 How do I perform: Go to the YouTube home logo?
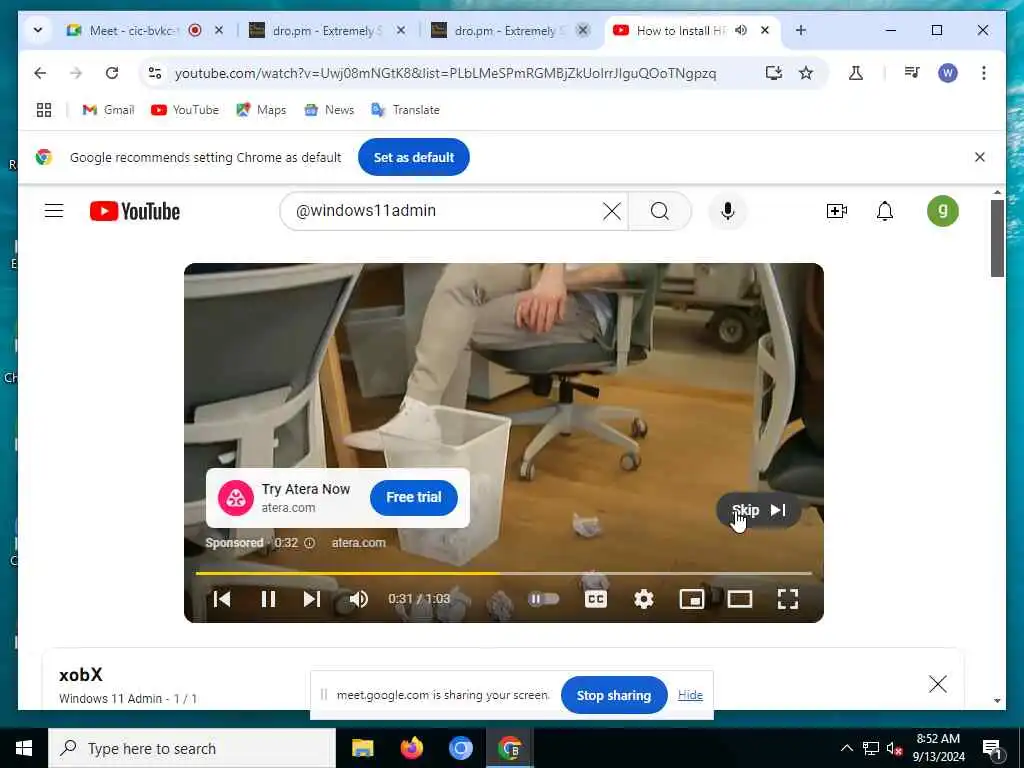(x=135, y=211)
